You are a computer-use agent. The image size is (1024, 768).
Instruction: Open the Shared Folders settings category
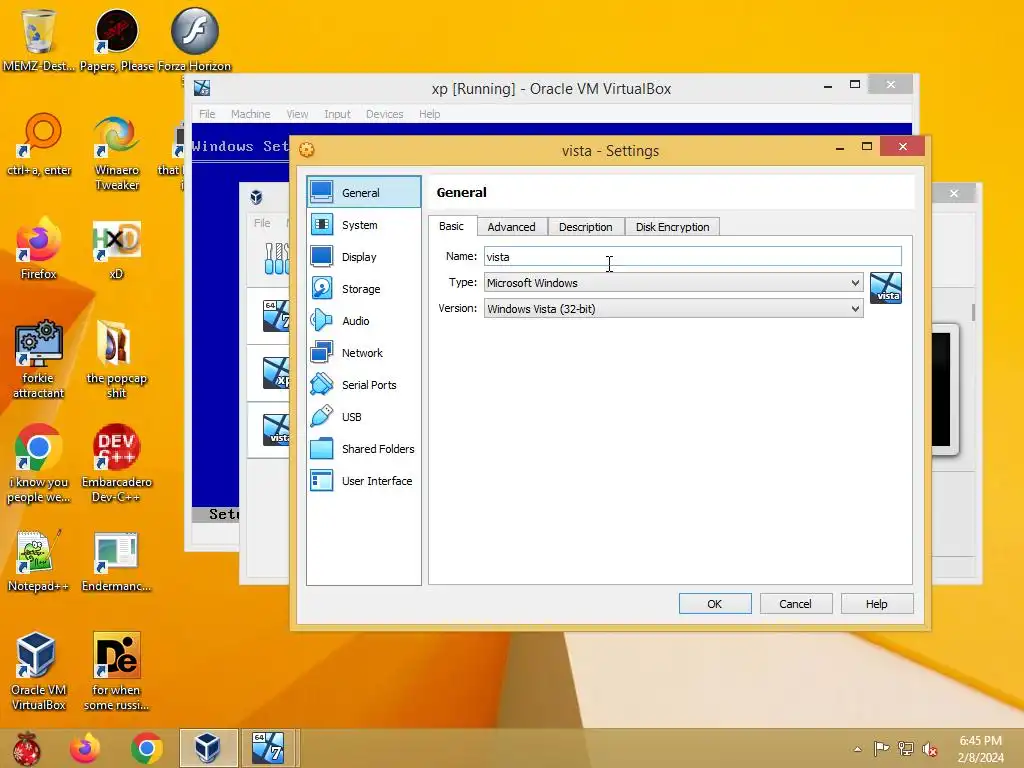[364, 449]
